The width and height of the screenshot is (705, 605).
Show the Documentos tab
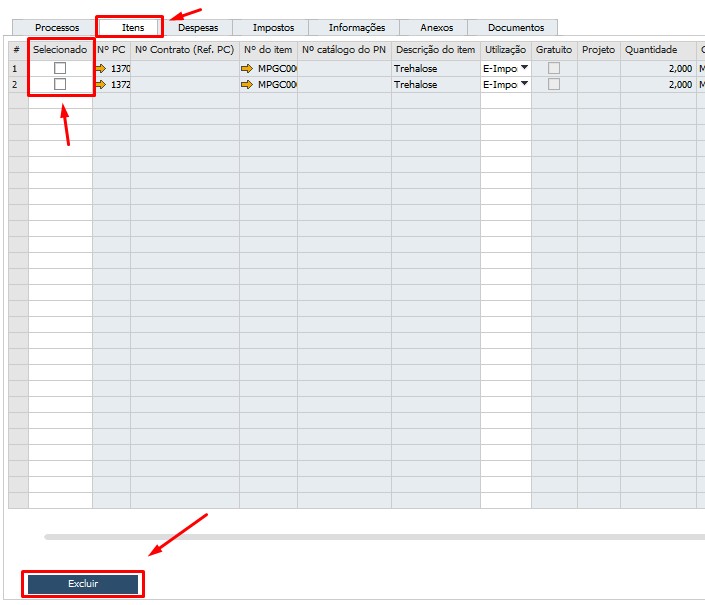coord(515,28)
